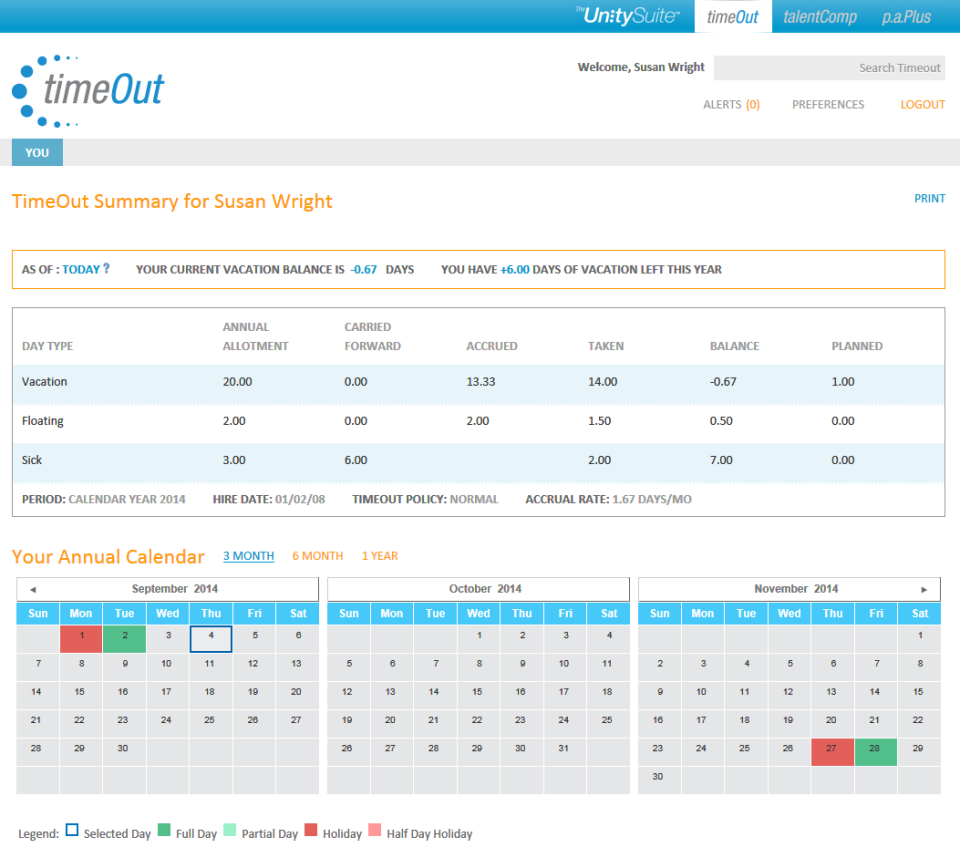The height and width of the screenshot is (868, 960).
Task: Click the Selected Day legend icon
Action: coord(71,830)
